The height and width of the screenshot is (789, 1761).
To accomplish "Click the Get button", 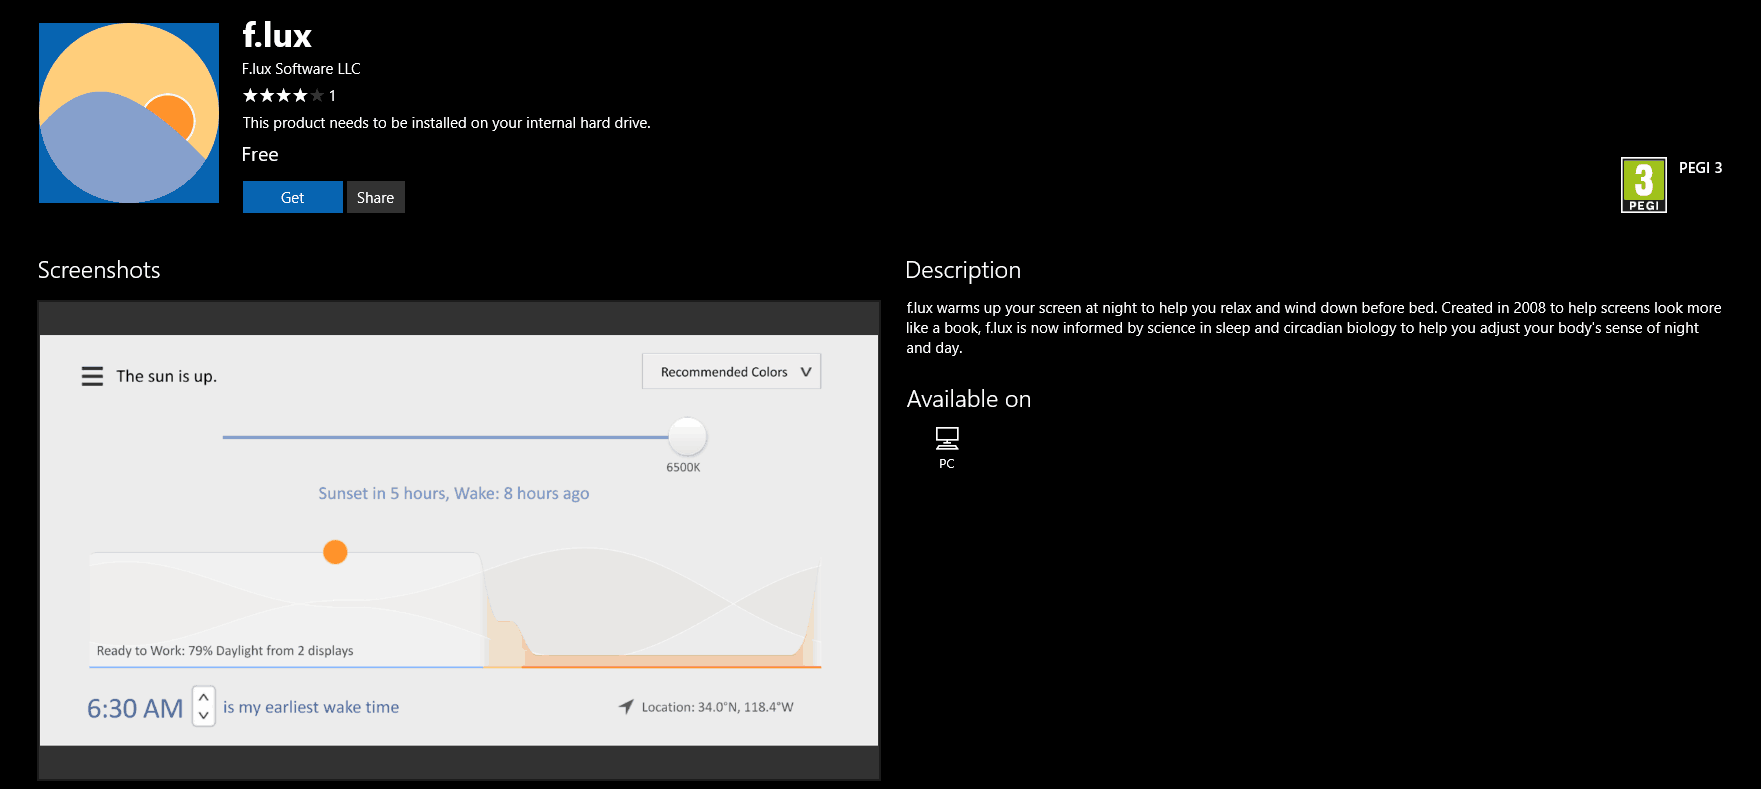I will tap(292, 197).
